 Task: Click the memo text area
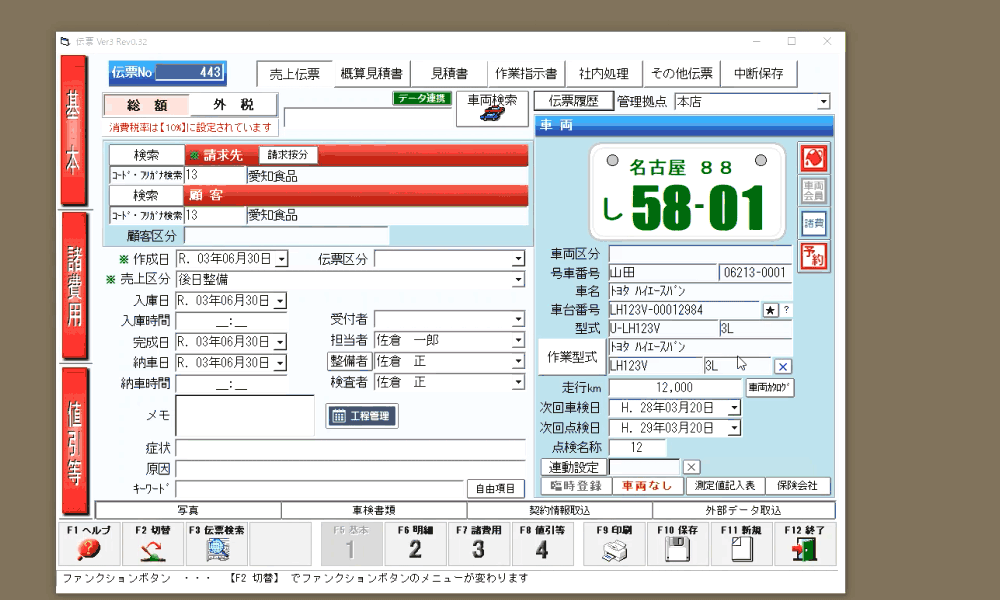[x=245, y=416]
